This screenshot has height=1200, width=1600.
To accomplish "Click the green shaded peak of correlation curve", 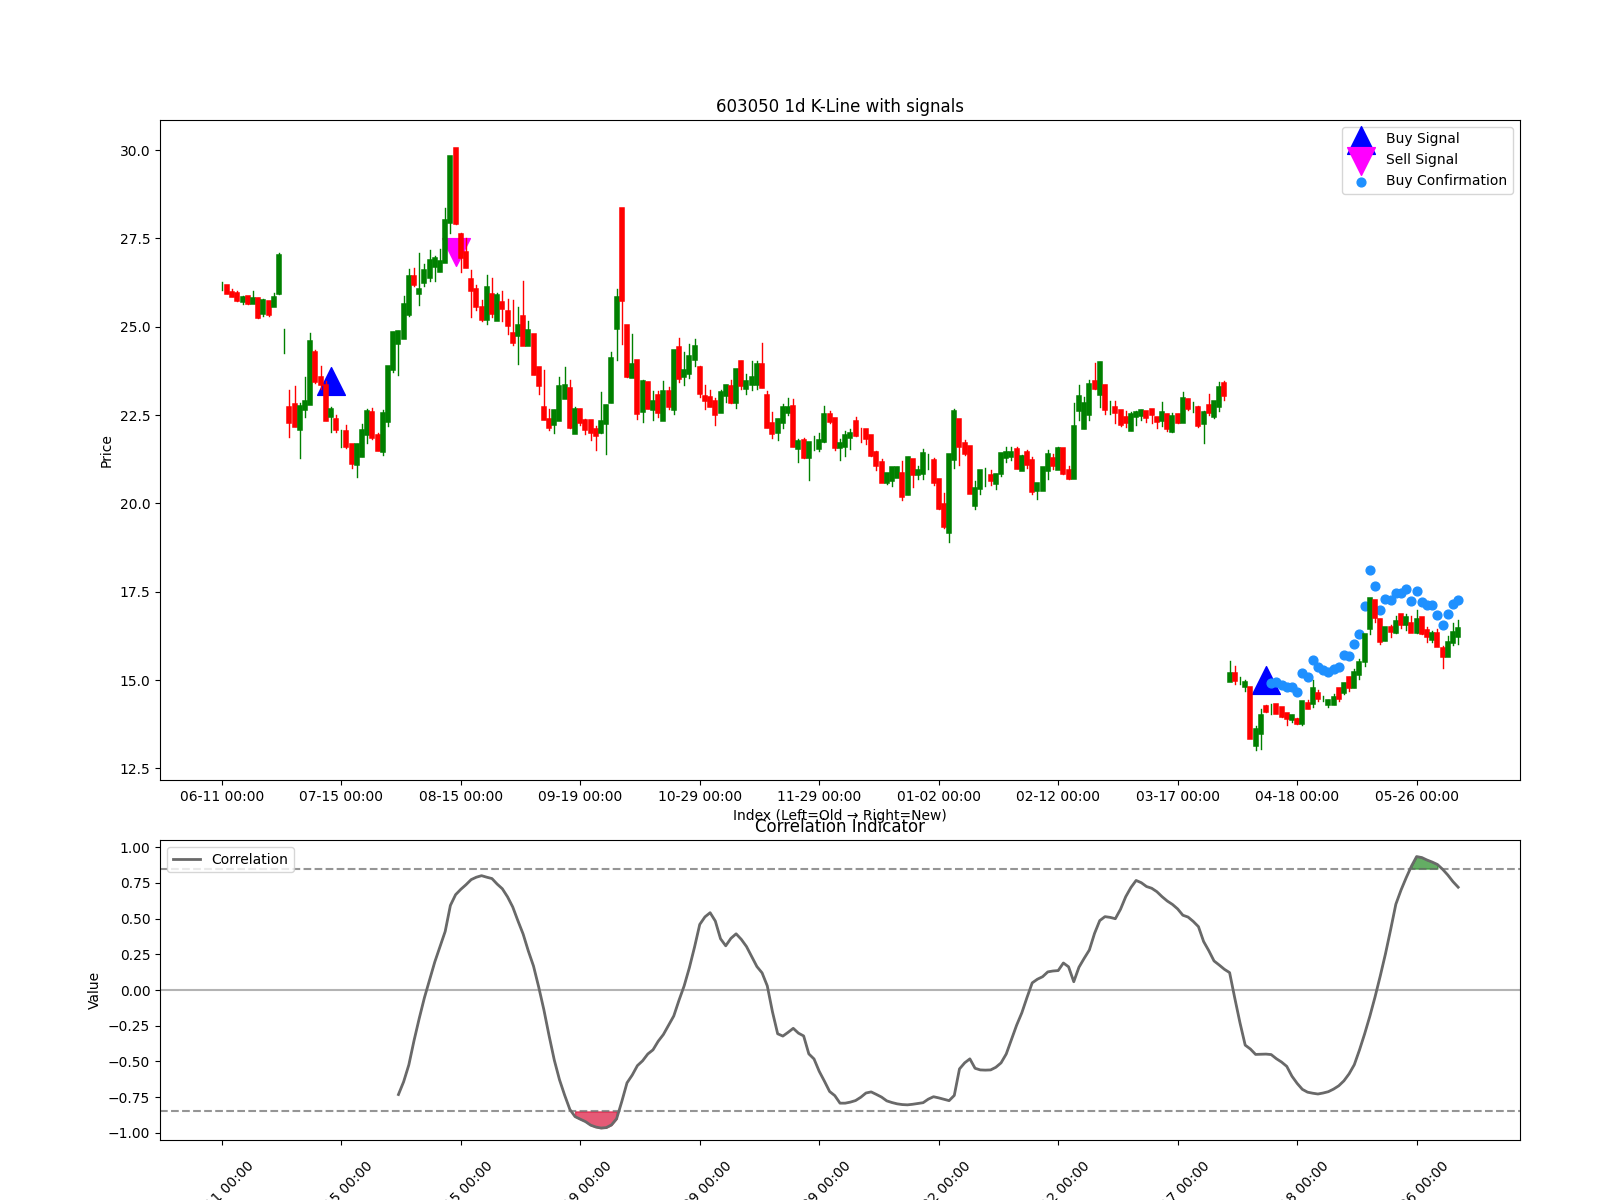I will pyautogui.click(x=1422, y=863).
